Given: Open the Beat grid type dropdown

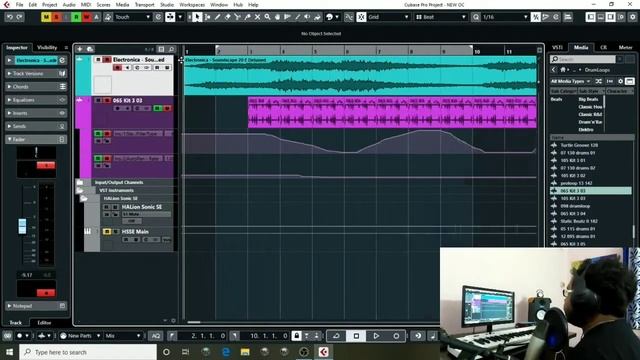Looking at the screenshot, I should pyautogui.click(x=441, y=17).
